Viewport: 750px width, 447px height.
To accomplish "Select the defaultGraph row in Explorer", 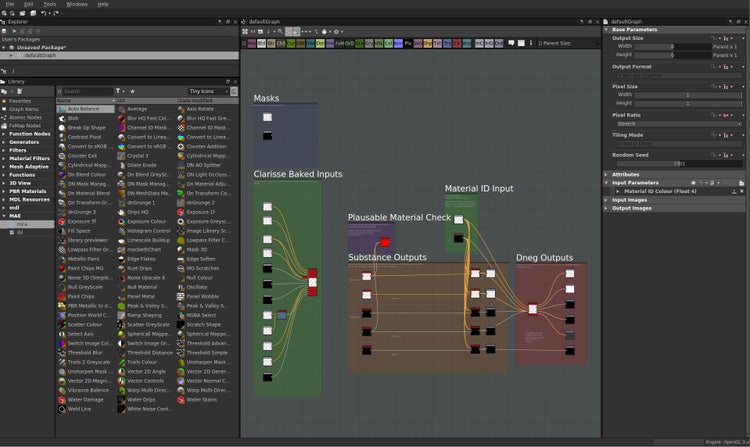I will point(120,55).
